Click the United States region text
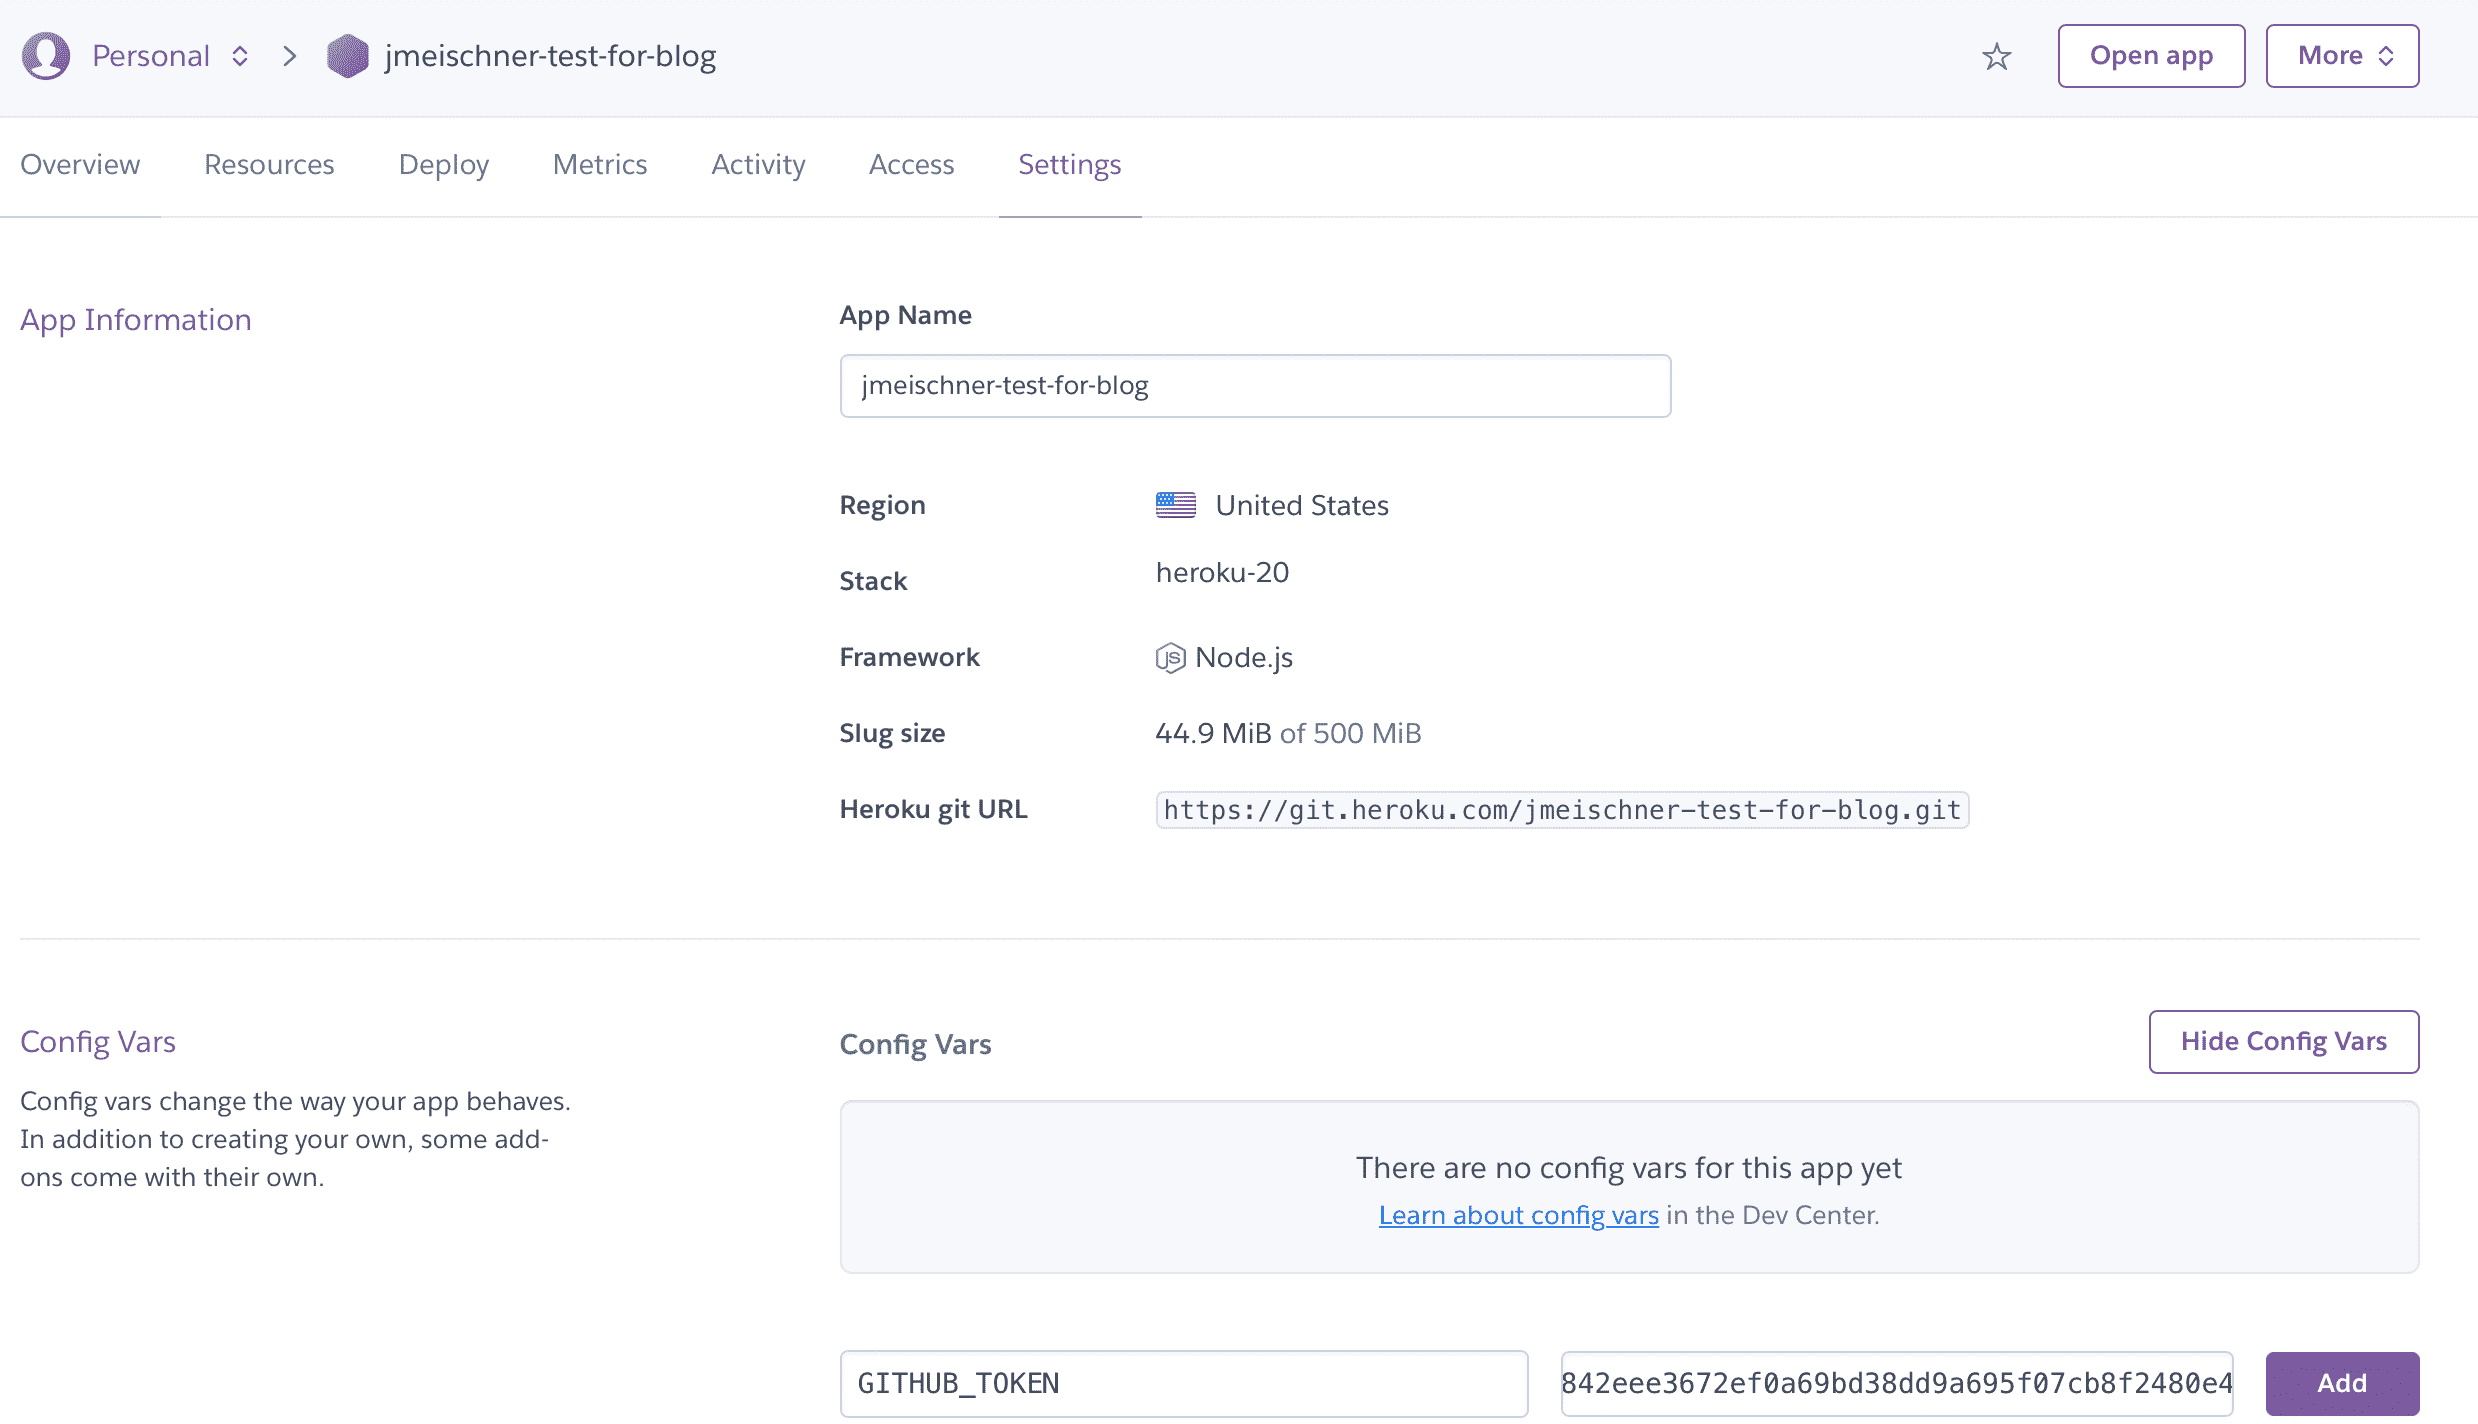This screenshot has width=2478, height=1424. pos(1302,505)
